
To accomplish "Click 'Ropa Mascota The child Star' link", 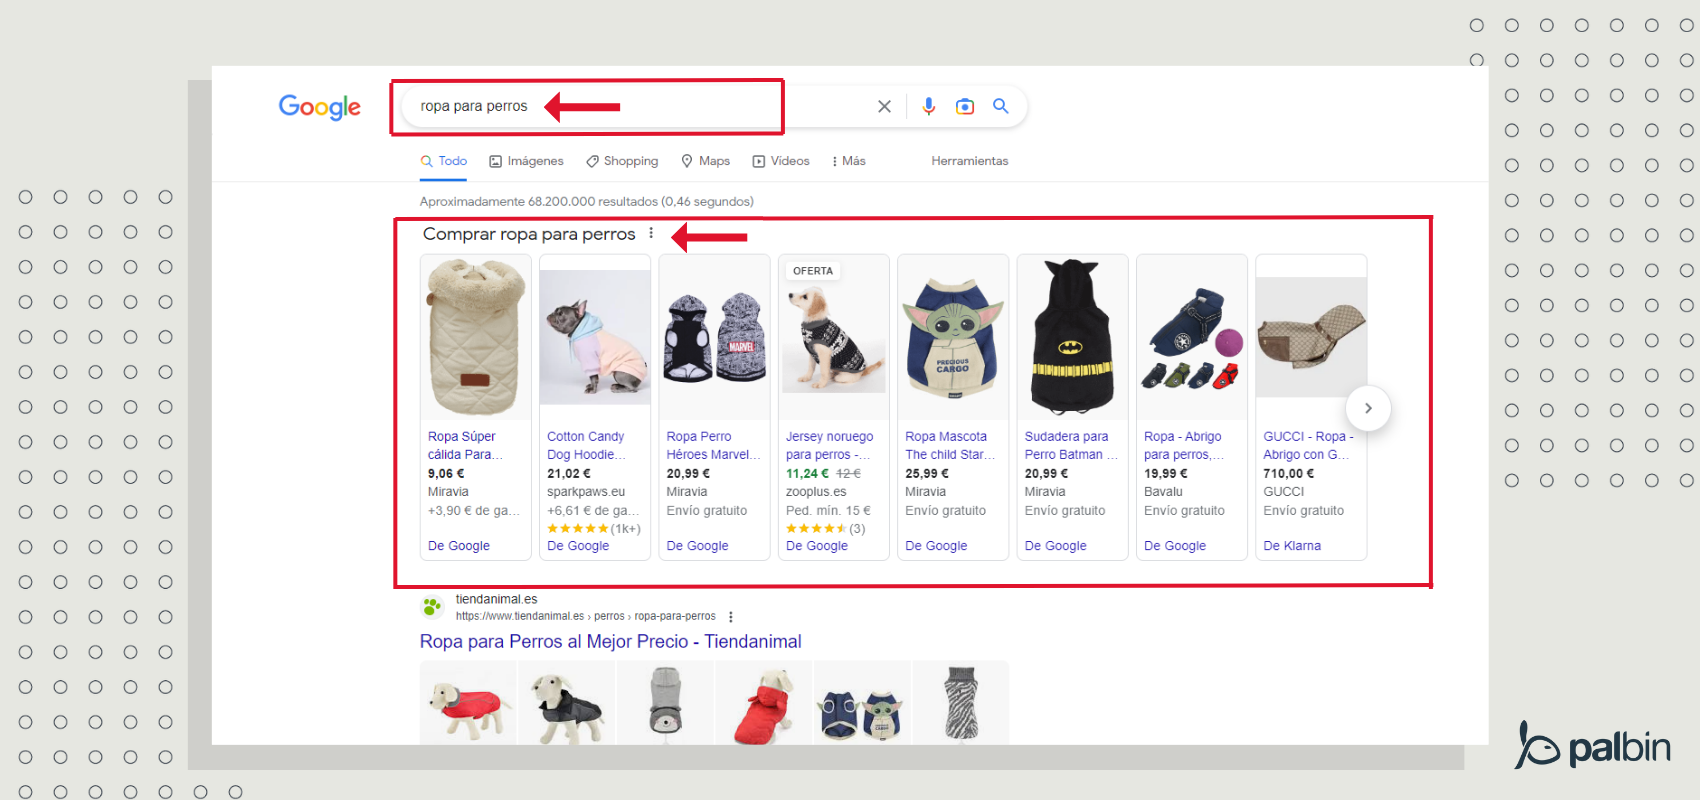I will coord(950,446).
